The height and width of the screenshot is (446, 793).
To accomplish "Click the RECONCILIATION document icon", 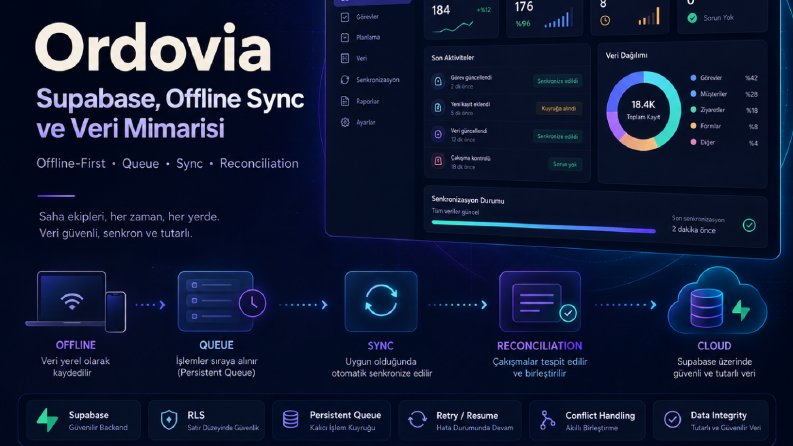I will click(540, 301).
